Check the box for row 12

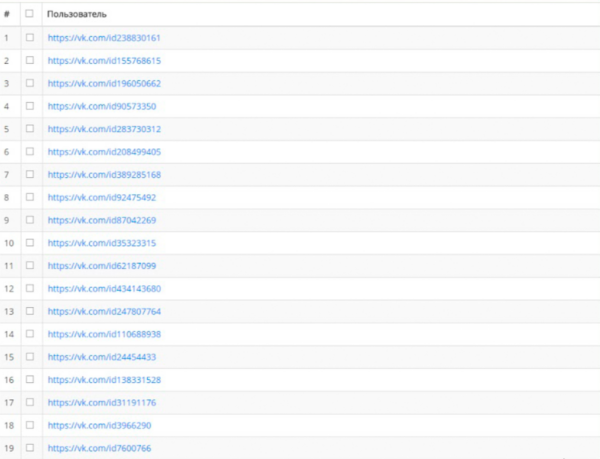(x=30, y=288)
